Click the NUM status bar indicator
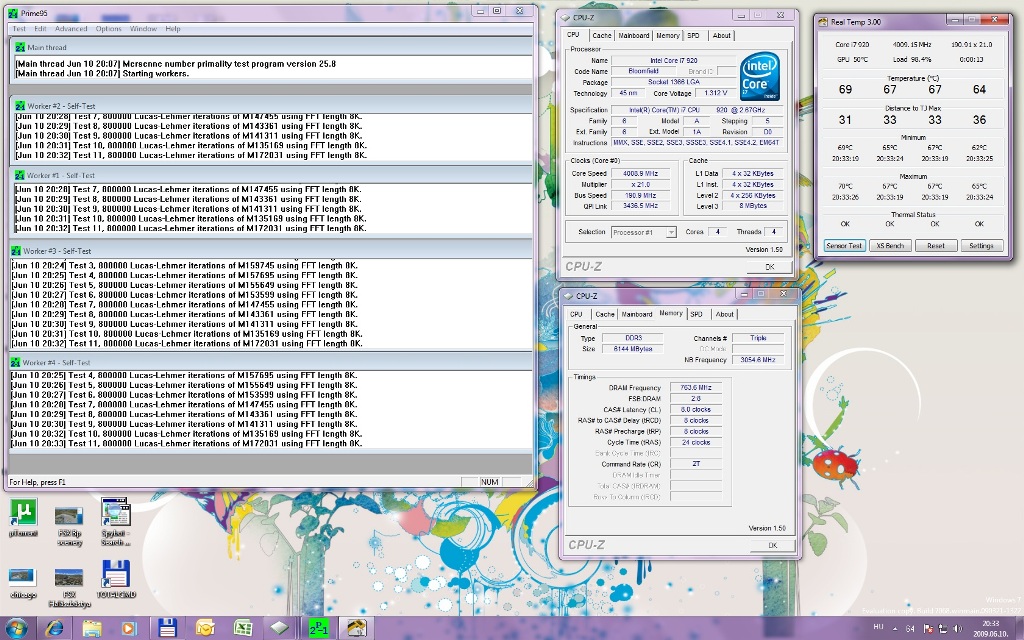Image resolution: width=1024 pixels, height=640 pixels. 490,482
